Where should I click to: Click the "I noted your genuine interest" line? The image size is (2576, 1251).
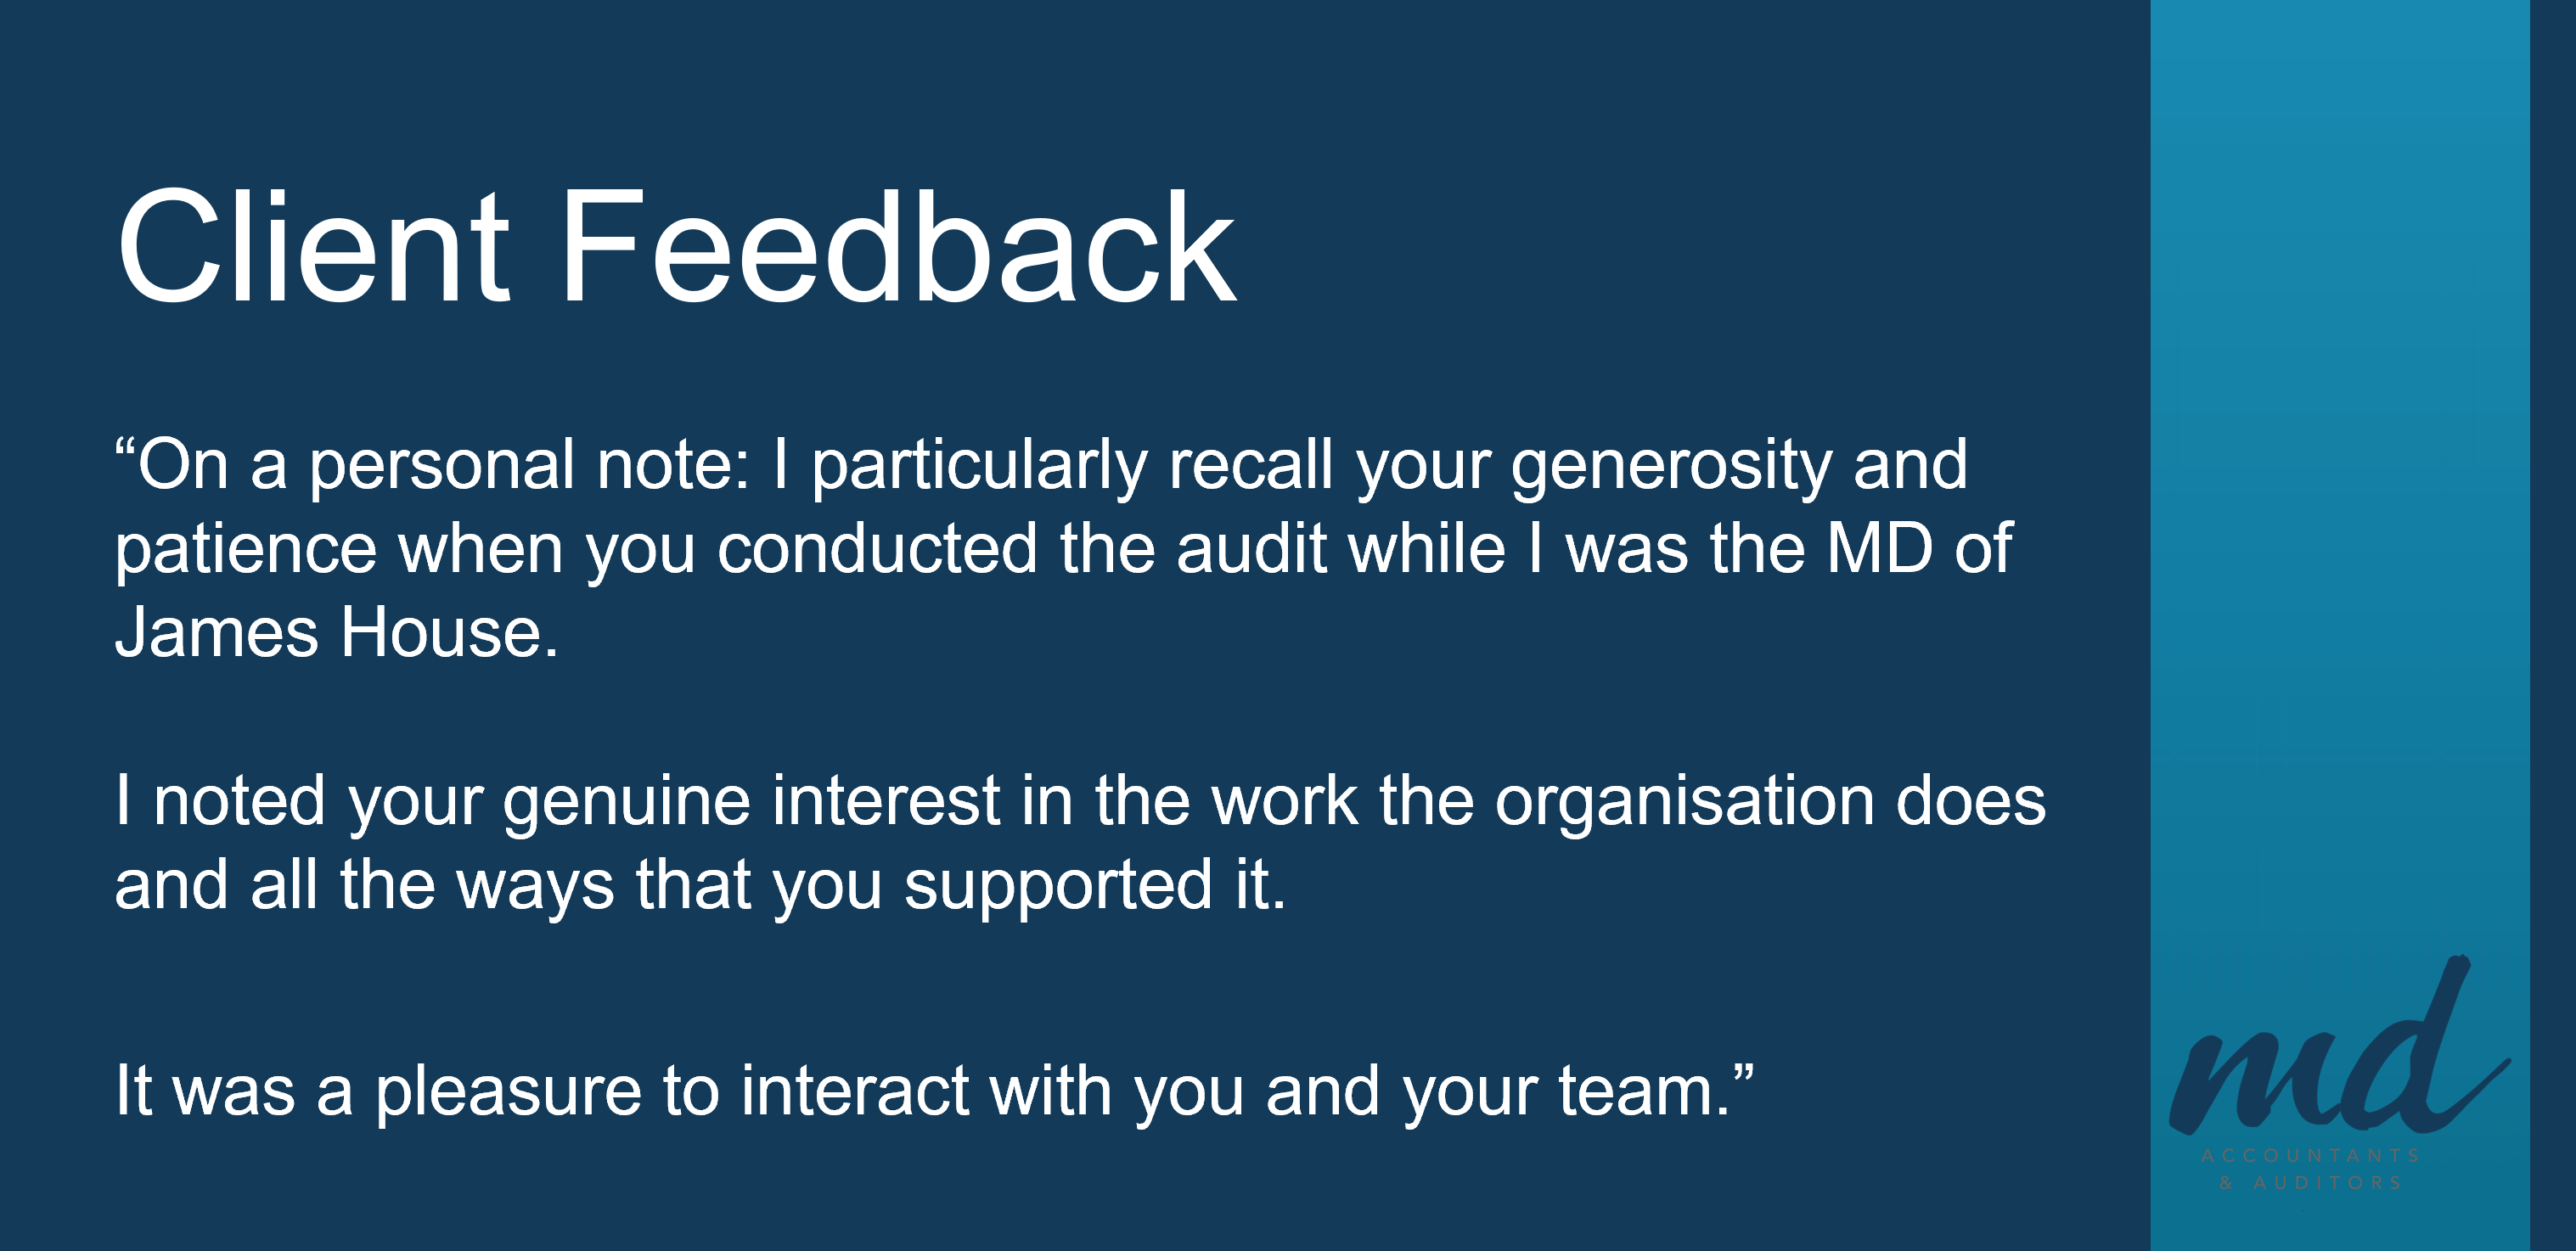1080,802
